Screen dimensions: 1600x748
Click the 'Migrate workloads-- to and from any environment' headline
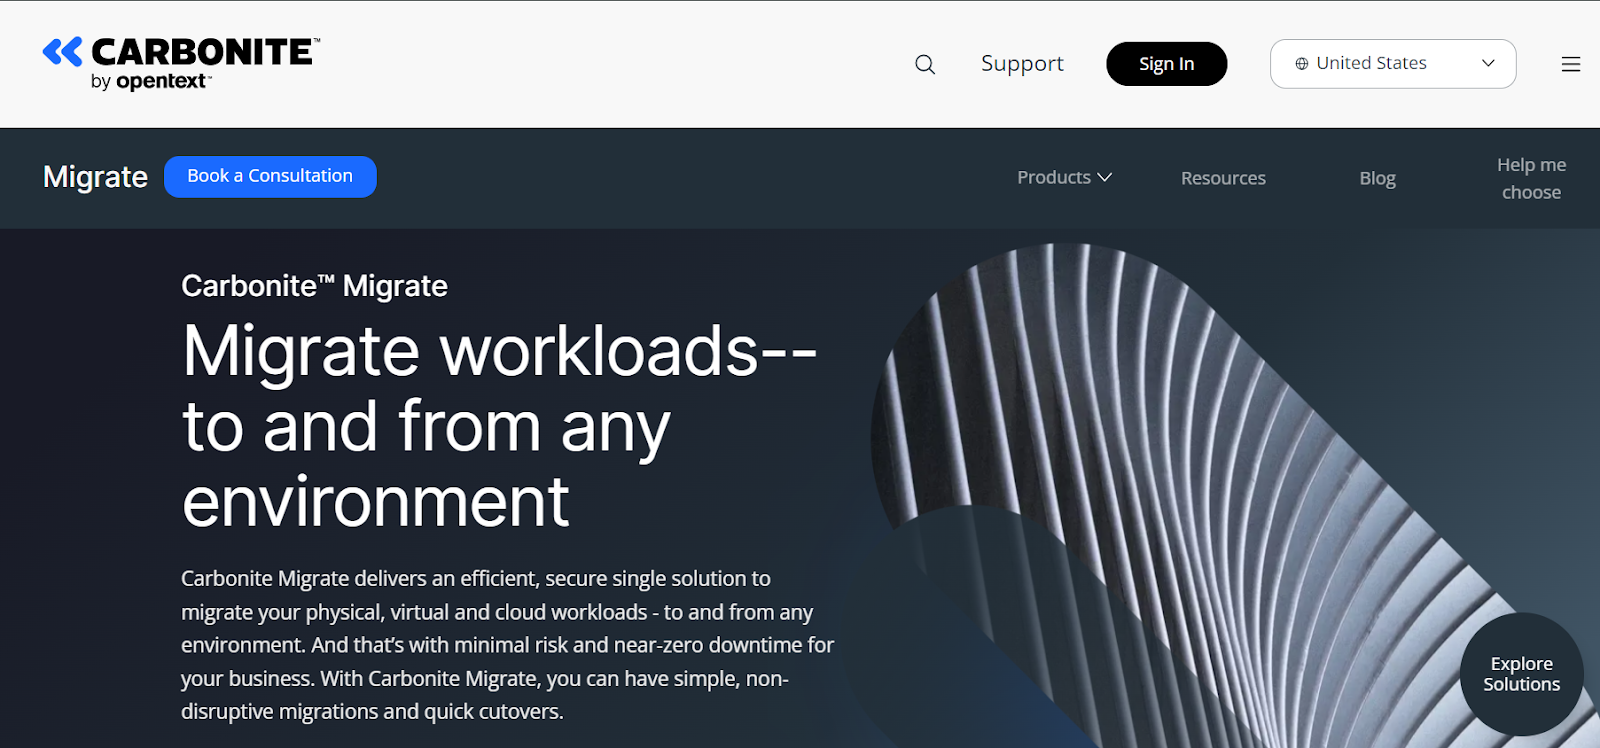click(499, 426)
